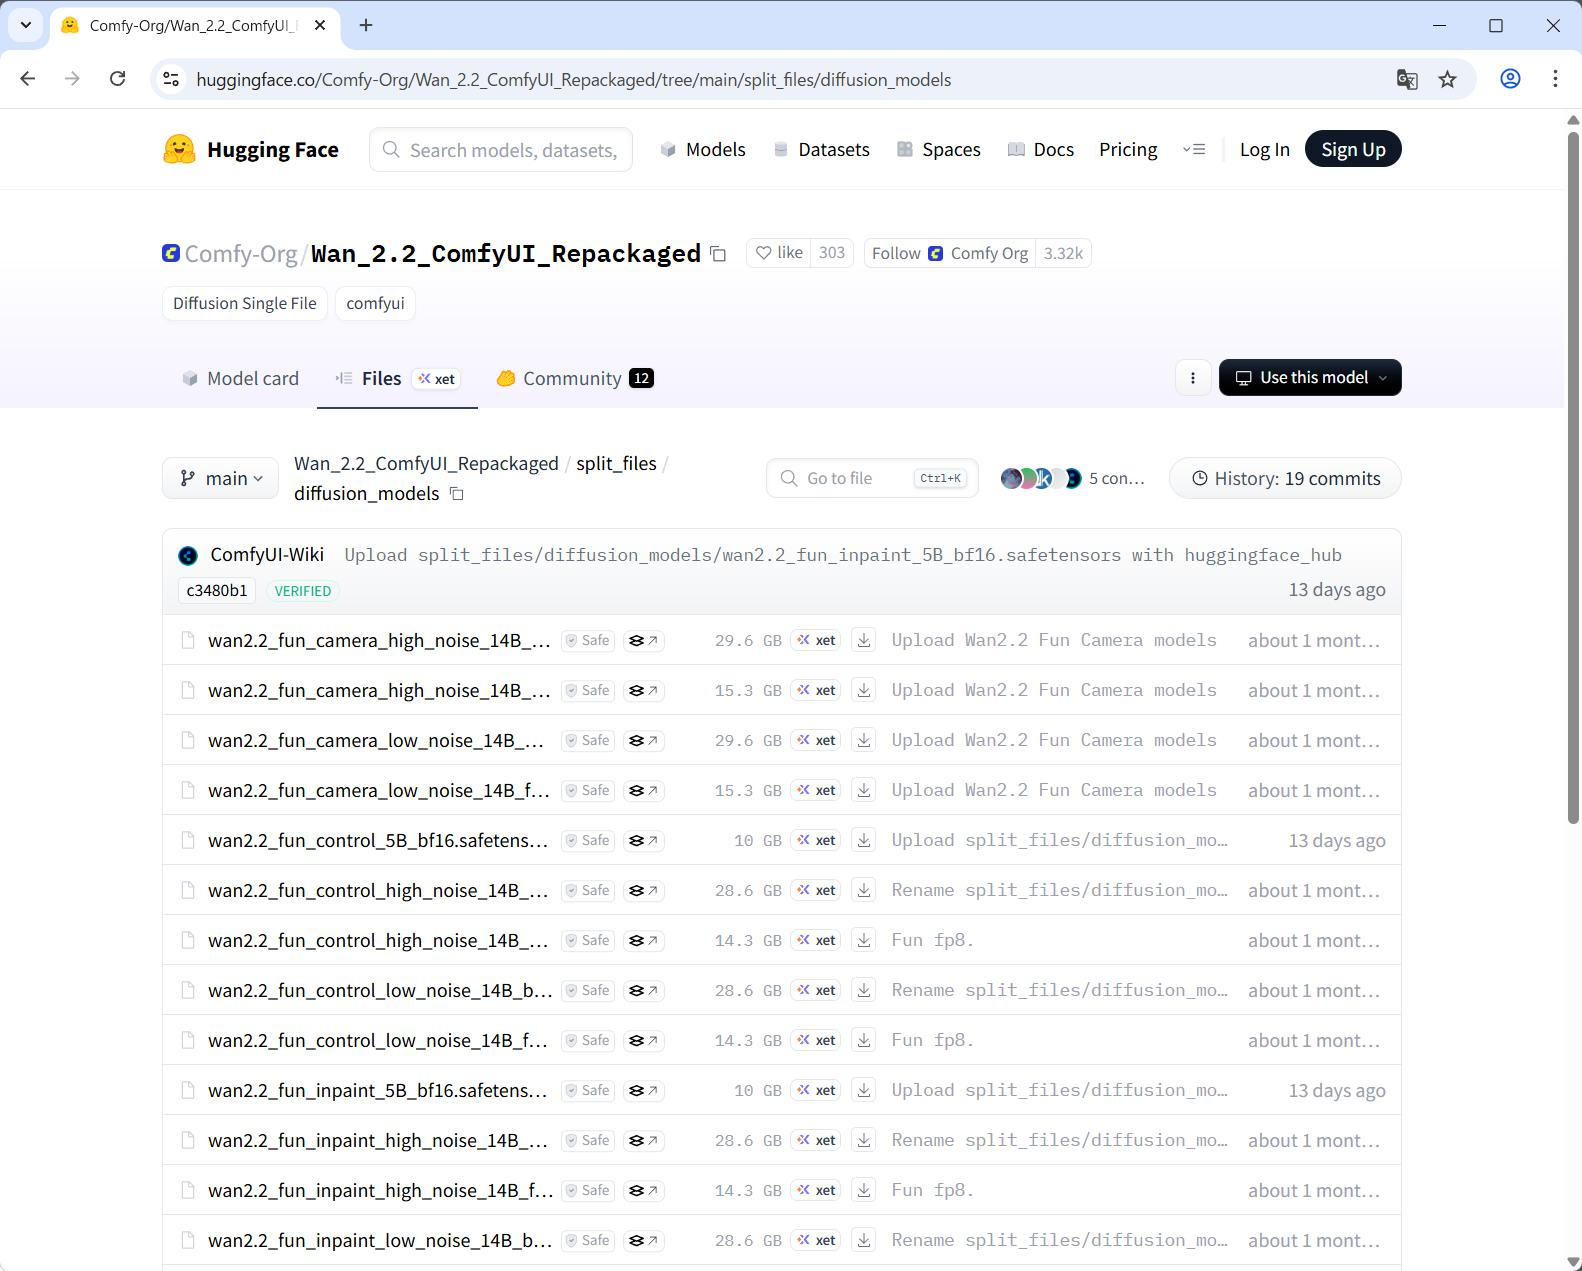Click the ComfyUI-Wiki author name

[x=267, y=555]
